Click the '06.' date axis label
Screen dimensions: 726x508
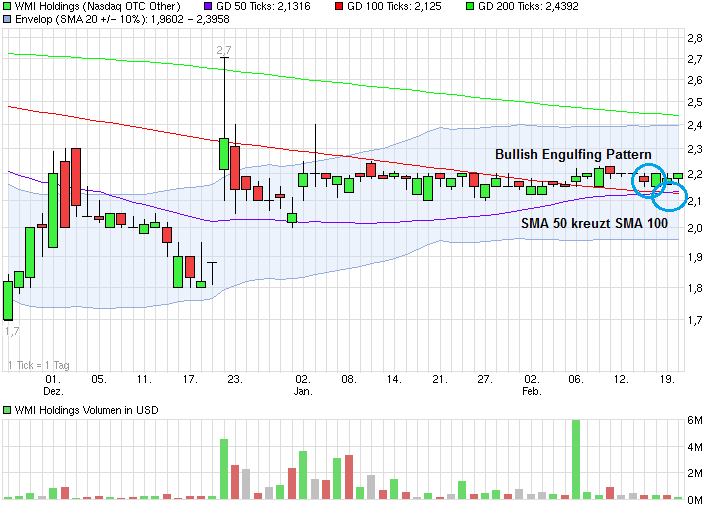576,380
